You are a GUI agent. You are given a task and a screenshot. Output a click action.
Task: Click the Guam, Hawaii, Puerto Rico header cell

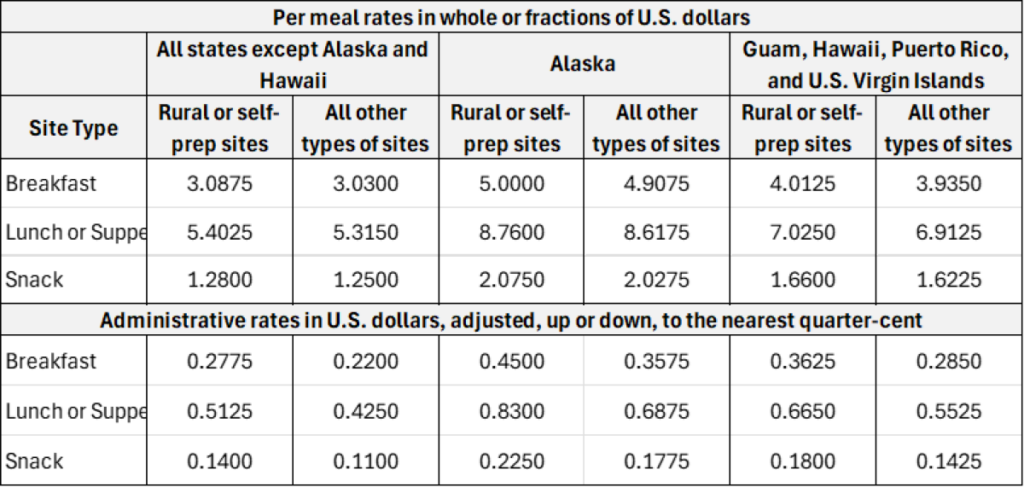(875, 64)
